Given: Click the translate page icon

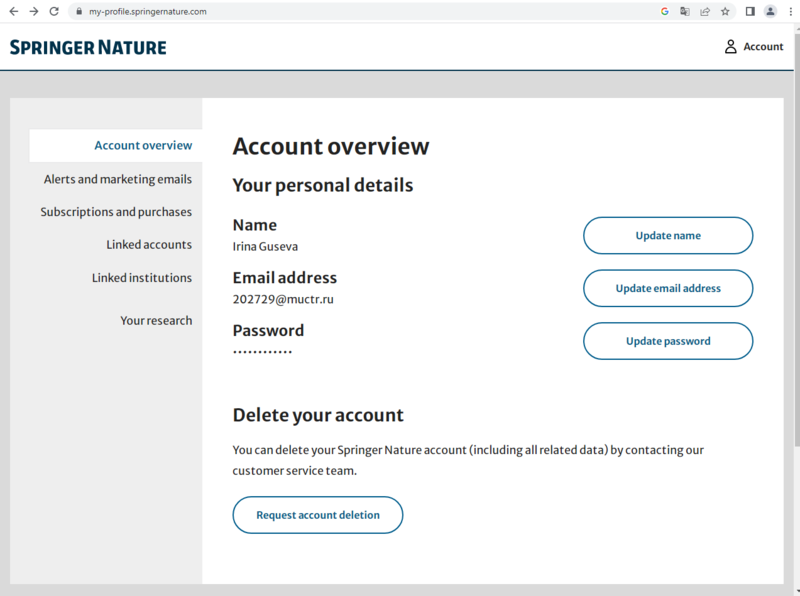Looking at the screenshot, I should coord(685,12).
